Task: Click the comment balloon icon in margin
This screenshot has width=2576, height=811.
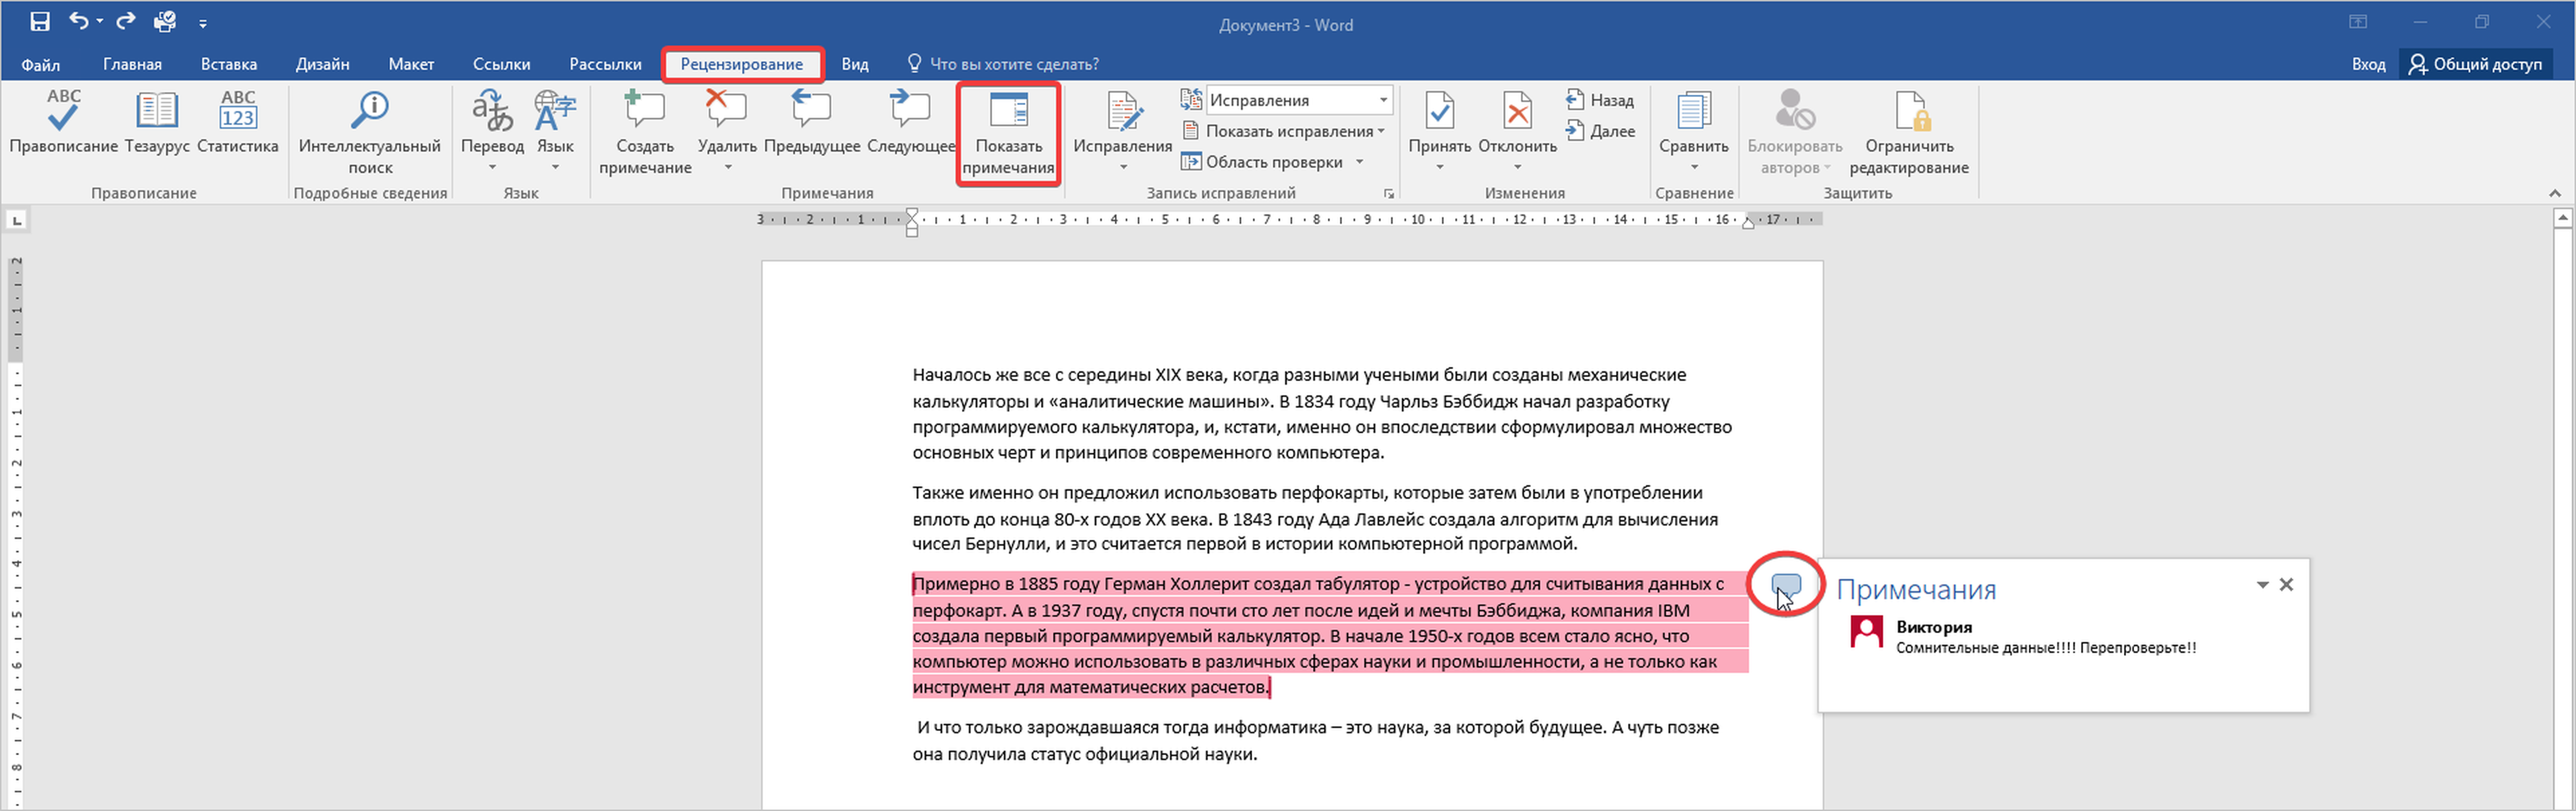Action: [1785, 585]
